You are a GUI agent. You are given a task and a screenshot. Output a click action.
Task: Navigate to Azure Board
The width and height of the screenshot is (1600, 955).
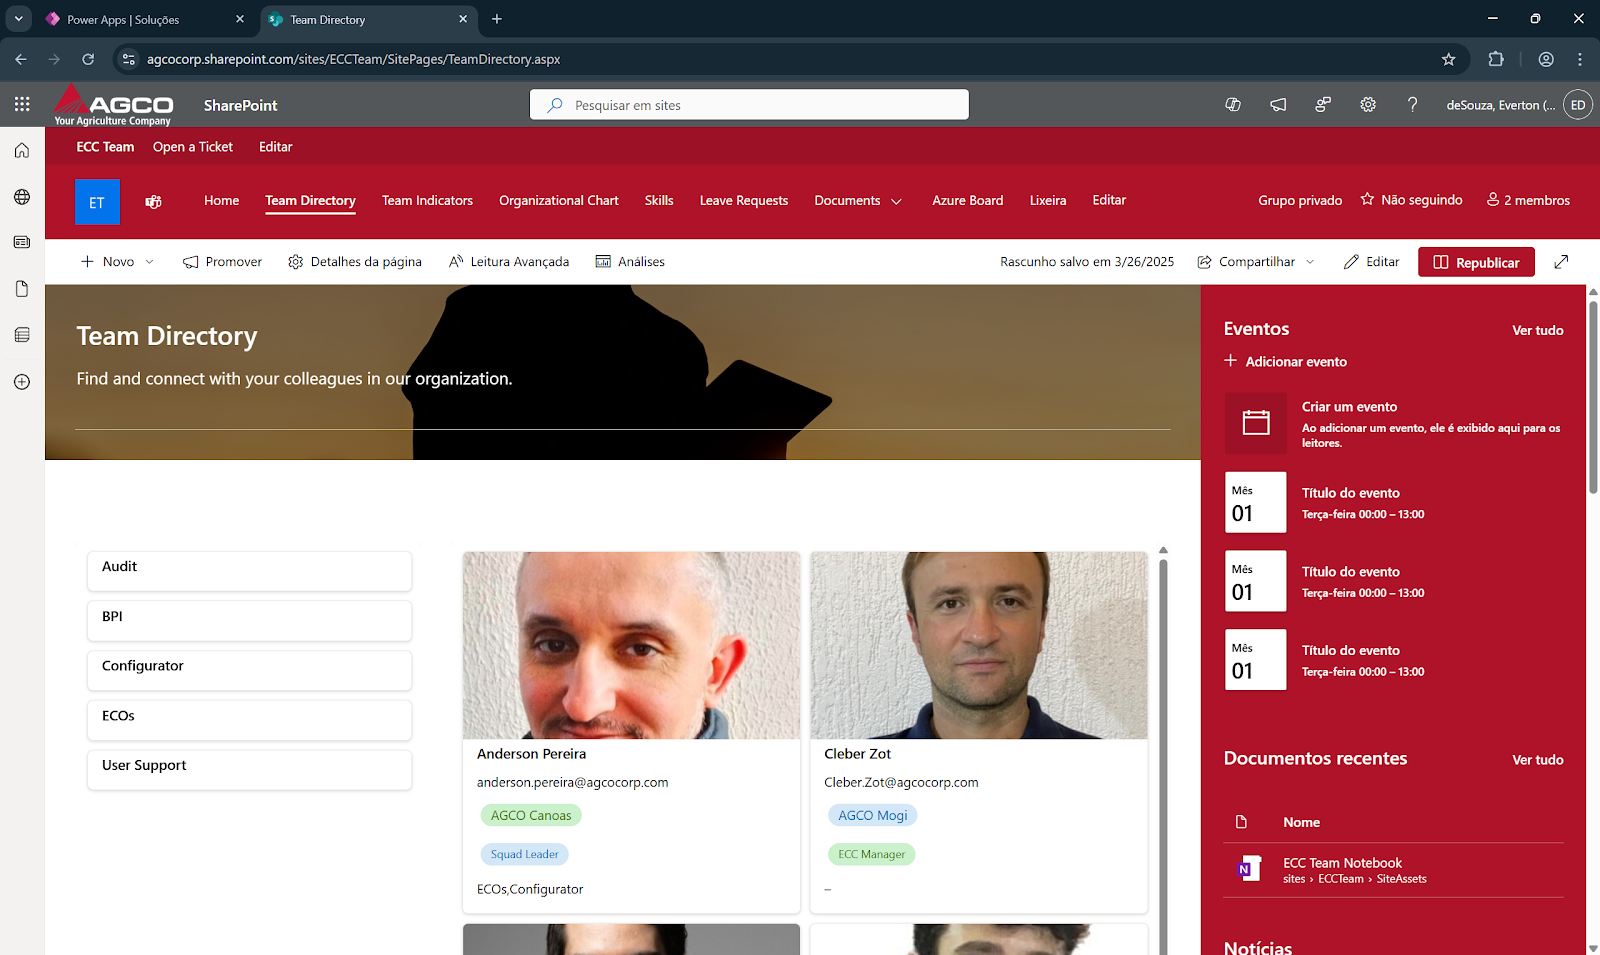[x=967, y=200]
